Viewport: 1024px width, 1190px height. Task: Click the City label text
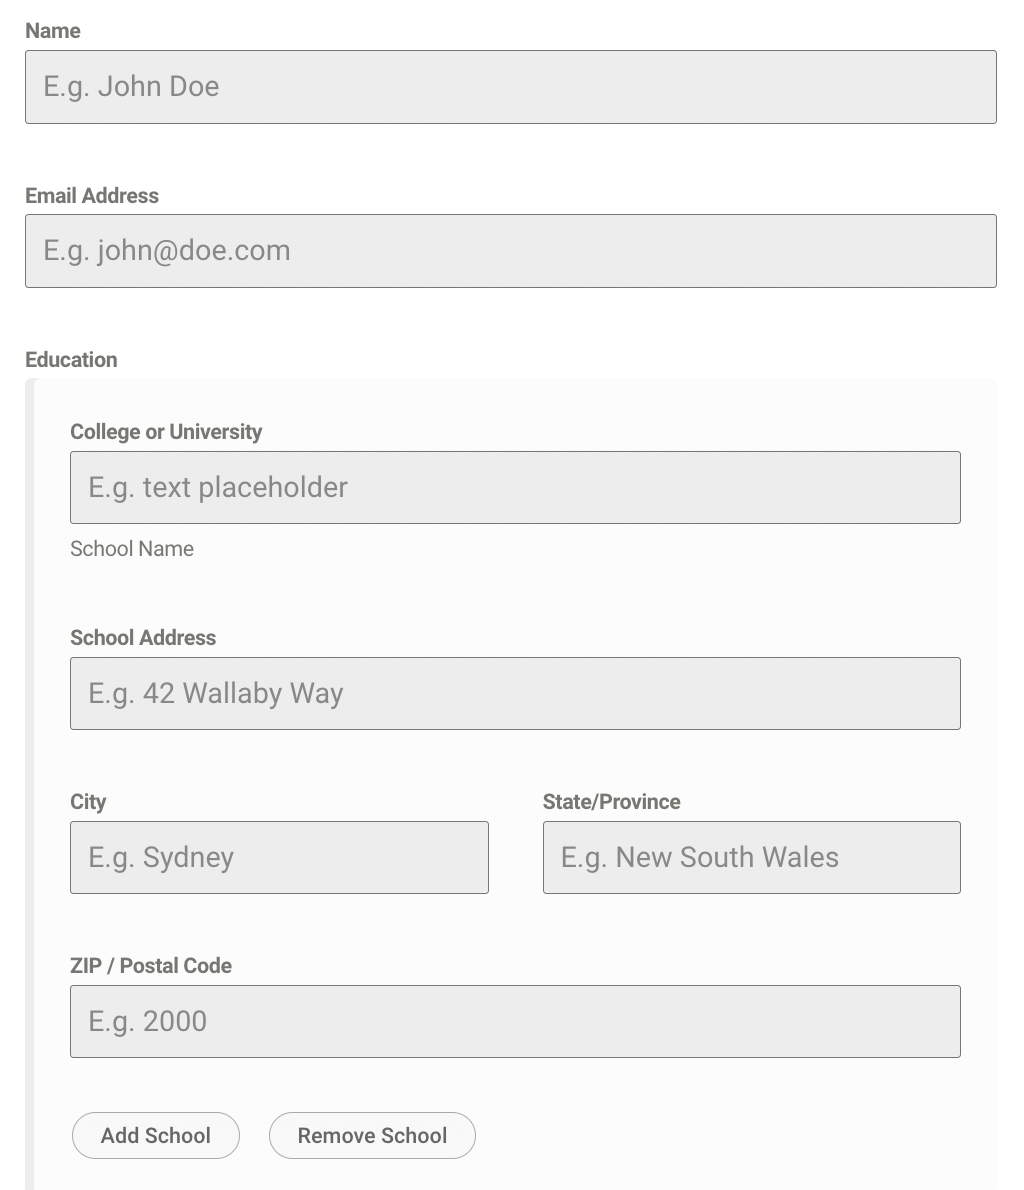(x=88, y=802)
